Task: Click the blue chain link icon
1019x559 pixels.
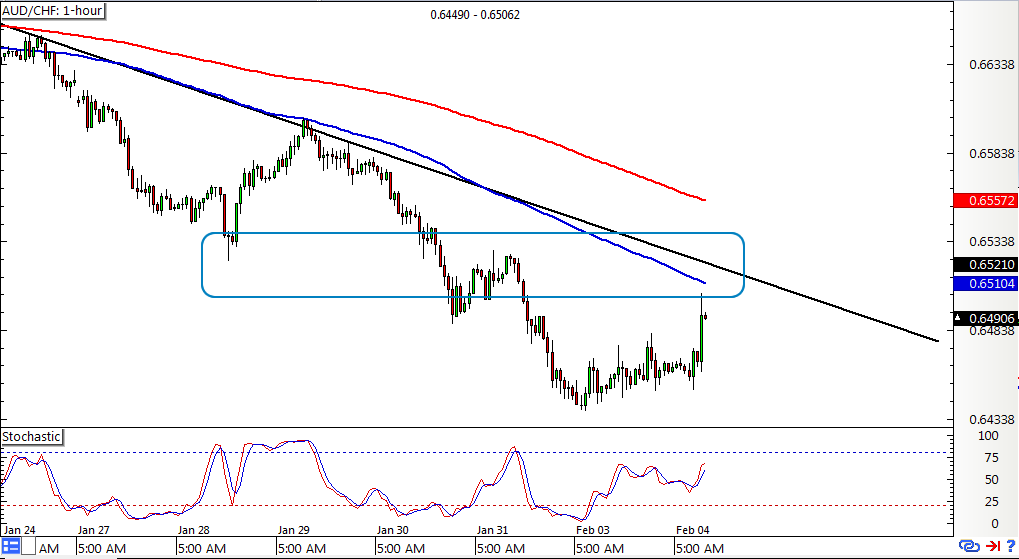Action: 968,546
